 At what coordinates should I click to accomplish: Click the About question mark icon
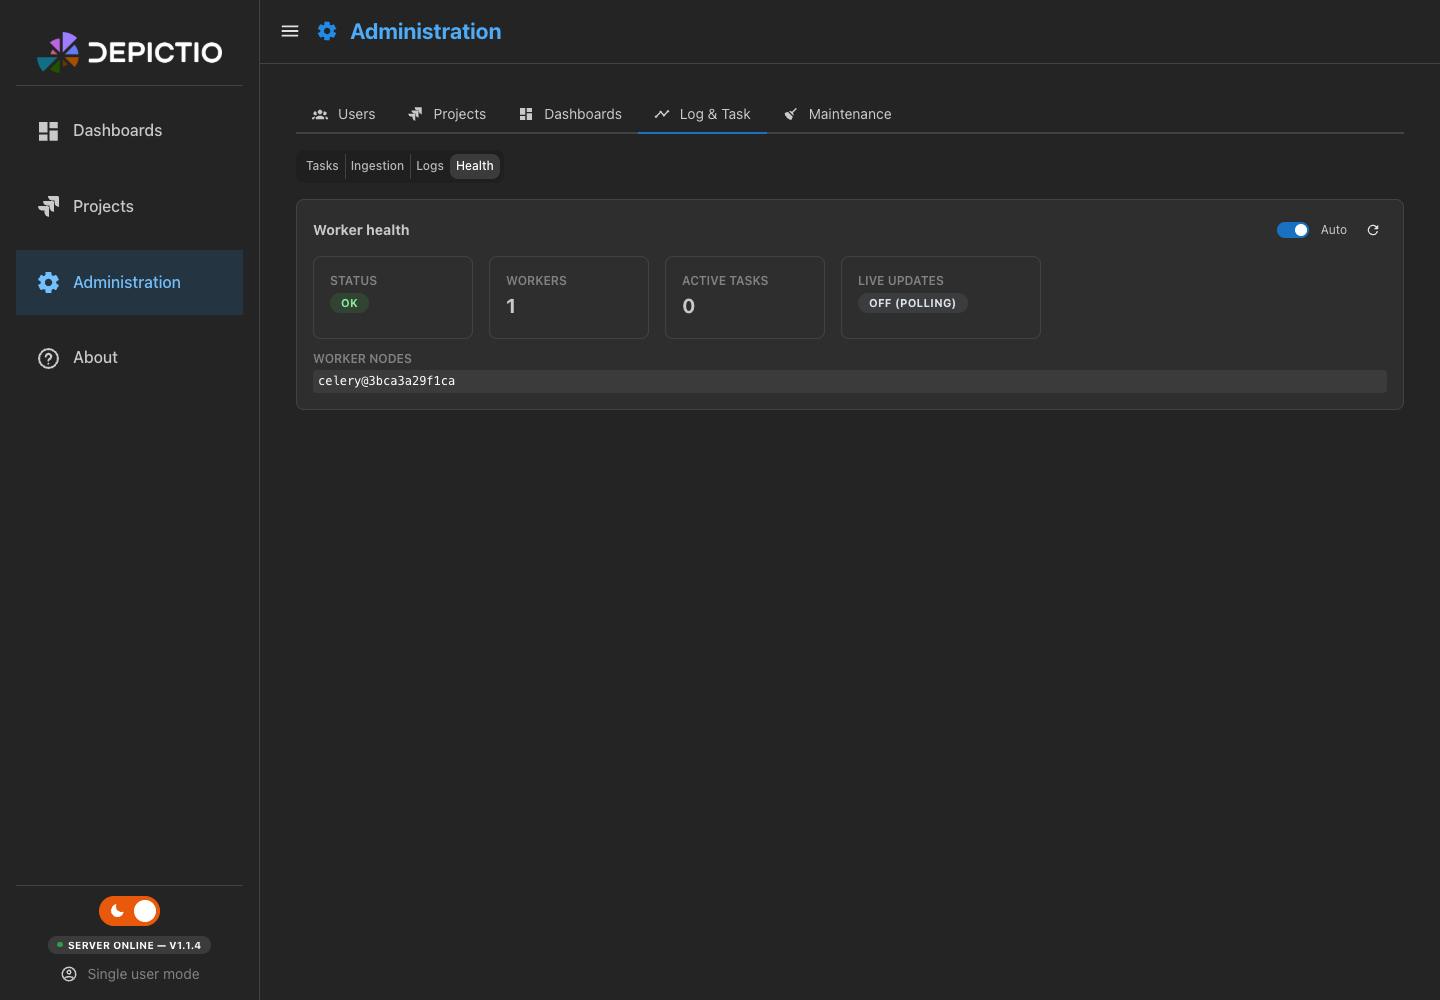[x=48, y=358]
